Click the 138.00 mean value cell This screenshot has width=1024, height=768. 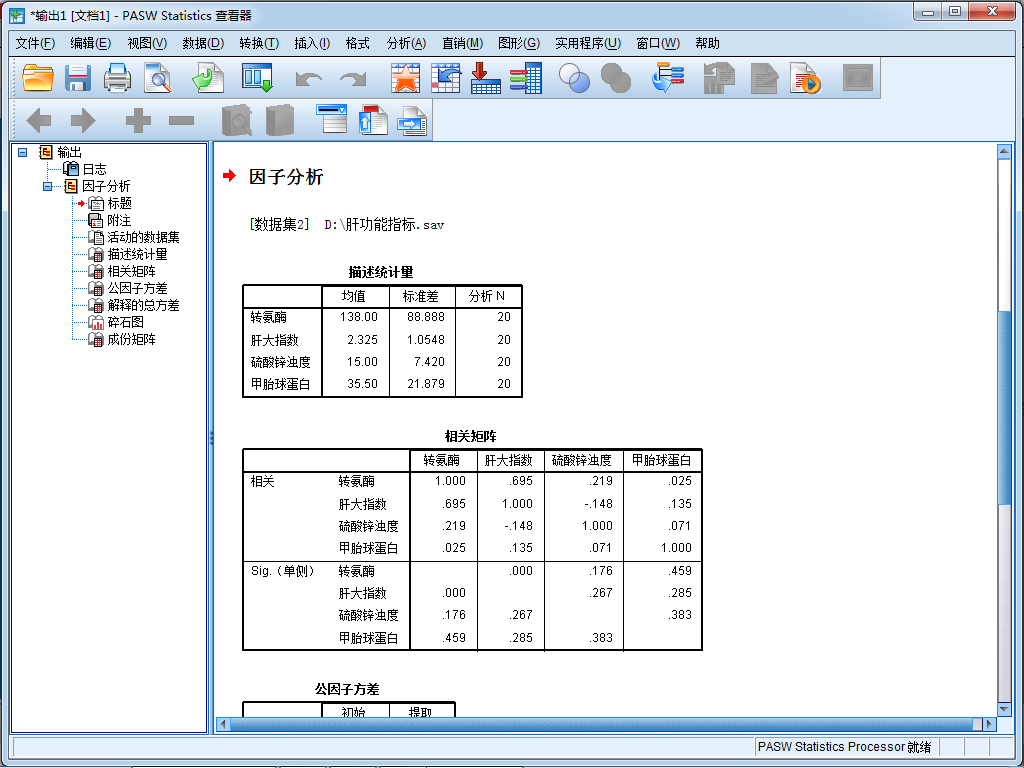(x=359, y=317)
